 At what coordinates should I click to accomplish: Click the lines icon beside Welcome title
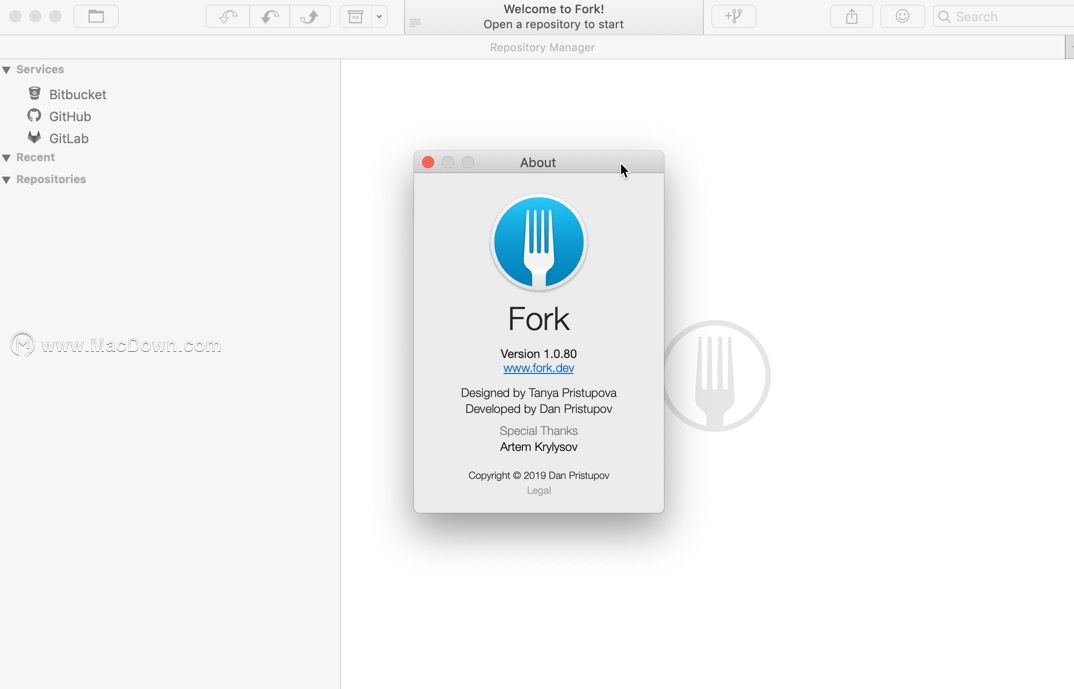pyautogui.click(x=414, y=23)
